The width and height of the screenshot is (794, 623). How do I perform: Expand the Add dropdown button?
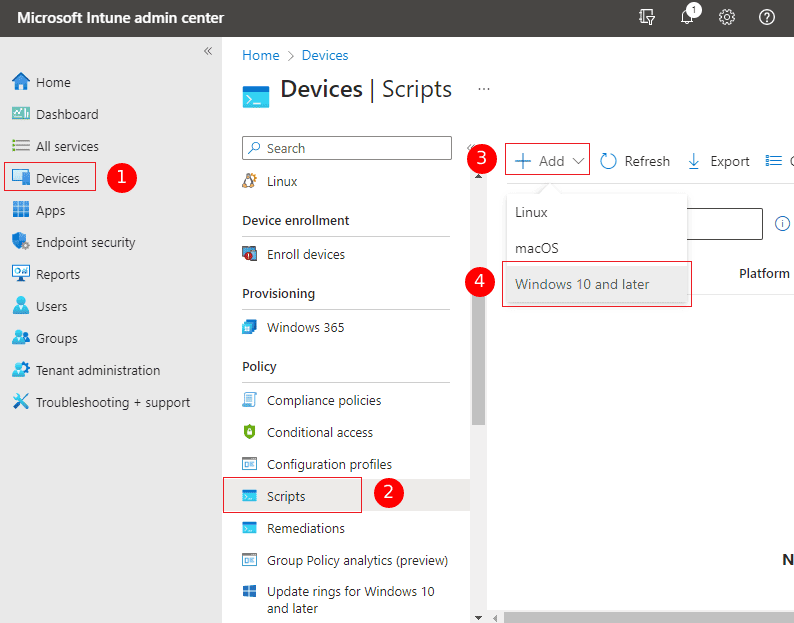click(548, 161)
